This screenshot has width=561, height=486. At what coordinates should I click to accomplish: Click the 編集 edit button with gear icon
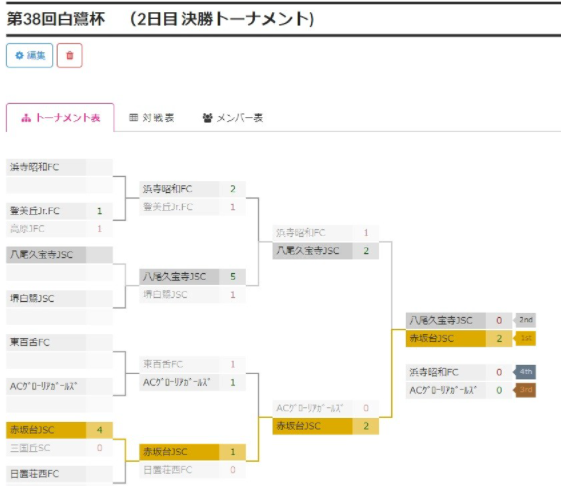pos(29,55)
